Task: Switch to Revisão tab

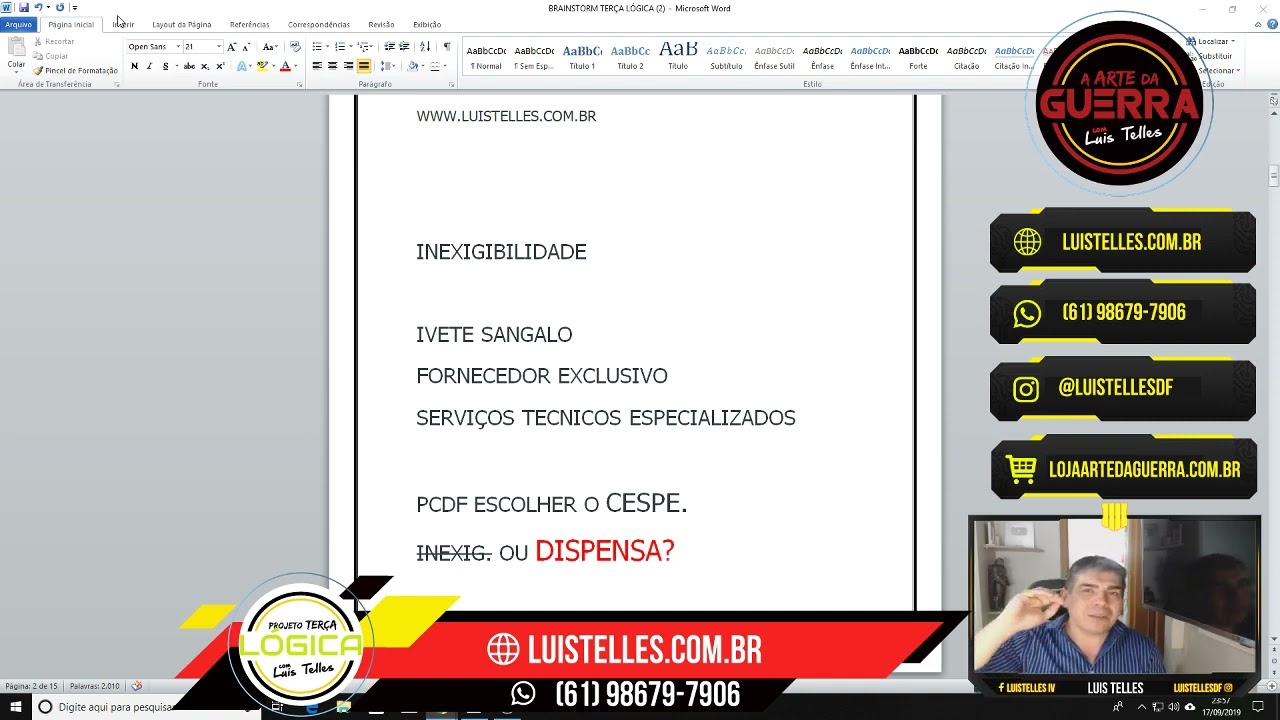Action: [381, 24]
